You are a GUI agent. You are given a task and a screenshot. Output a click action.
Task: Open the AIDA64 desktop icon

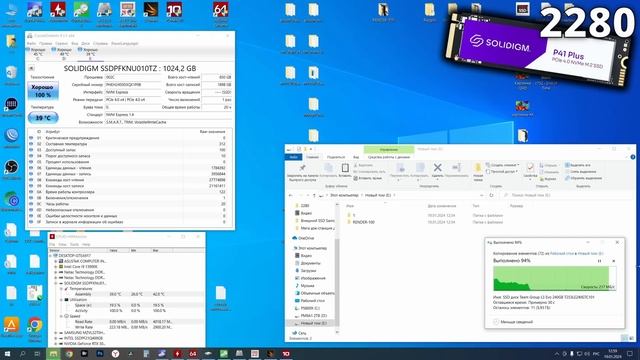221,10
